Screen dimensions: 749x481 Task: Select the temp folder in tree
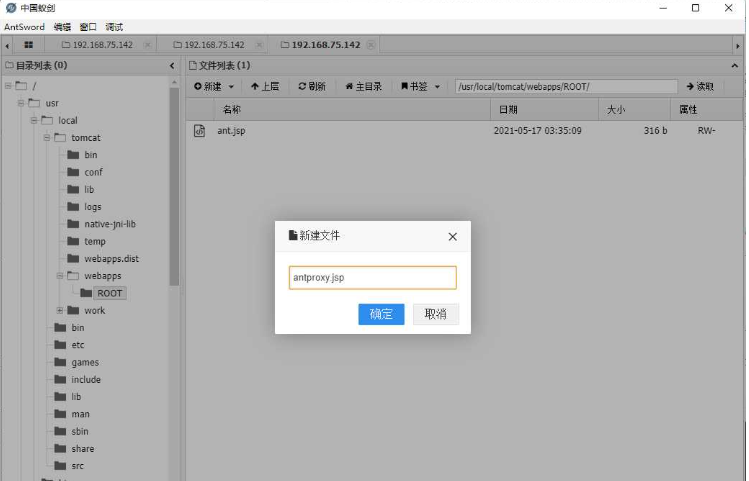coord(95,241)
